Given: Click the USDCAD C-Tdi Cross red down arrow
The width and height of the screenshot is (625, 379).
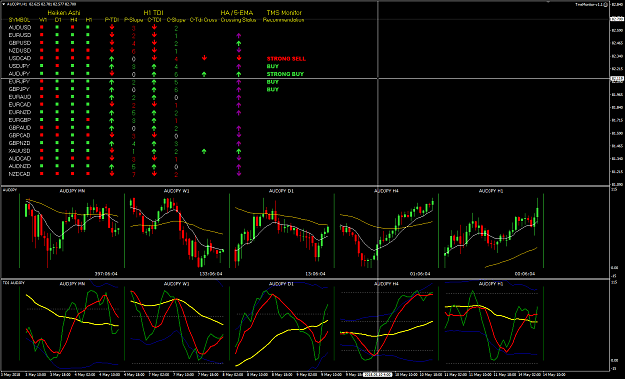Looking at the screenshot, I should (x=204, y=58).
